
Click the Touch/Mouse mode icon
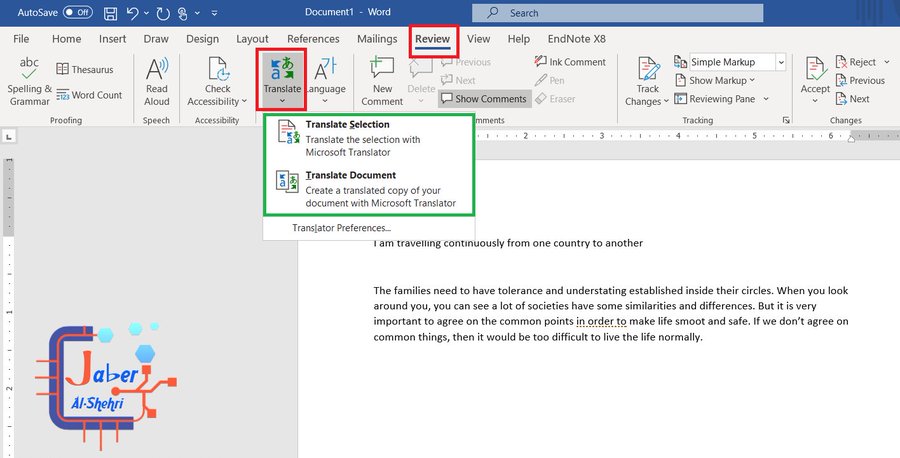(183, 13)
